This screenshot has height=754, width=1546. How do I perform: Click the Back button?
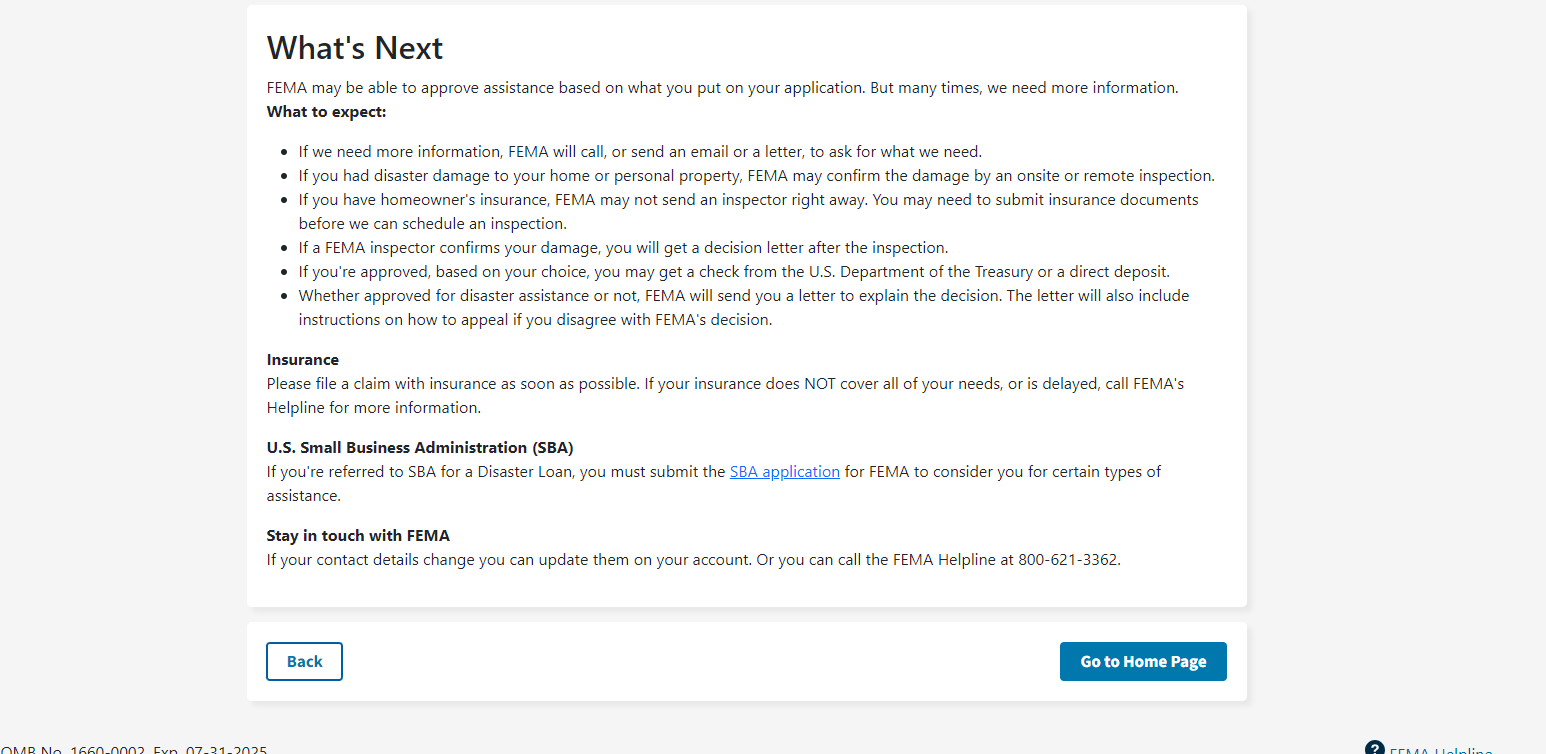pos(304,661)
